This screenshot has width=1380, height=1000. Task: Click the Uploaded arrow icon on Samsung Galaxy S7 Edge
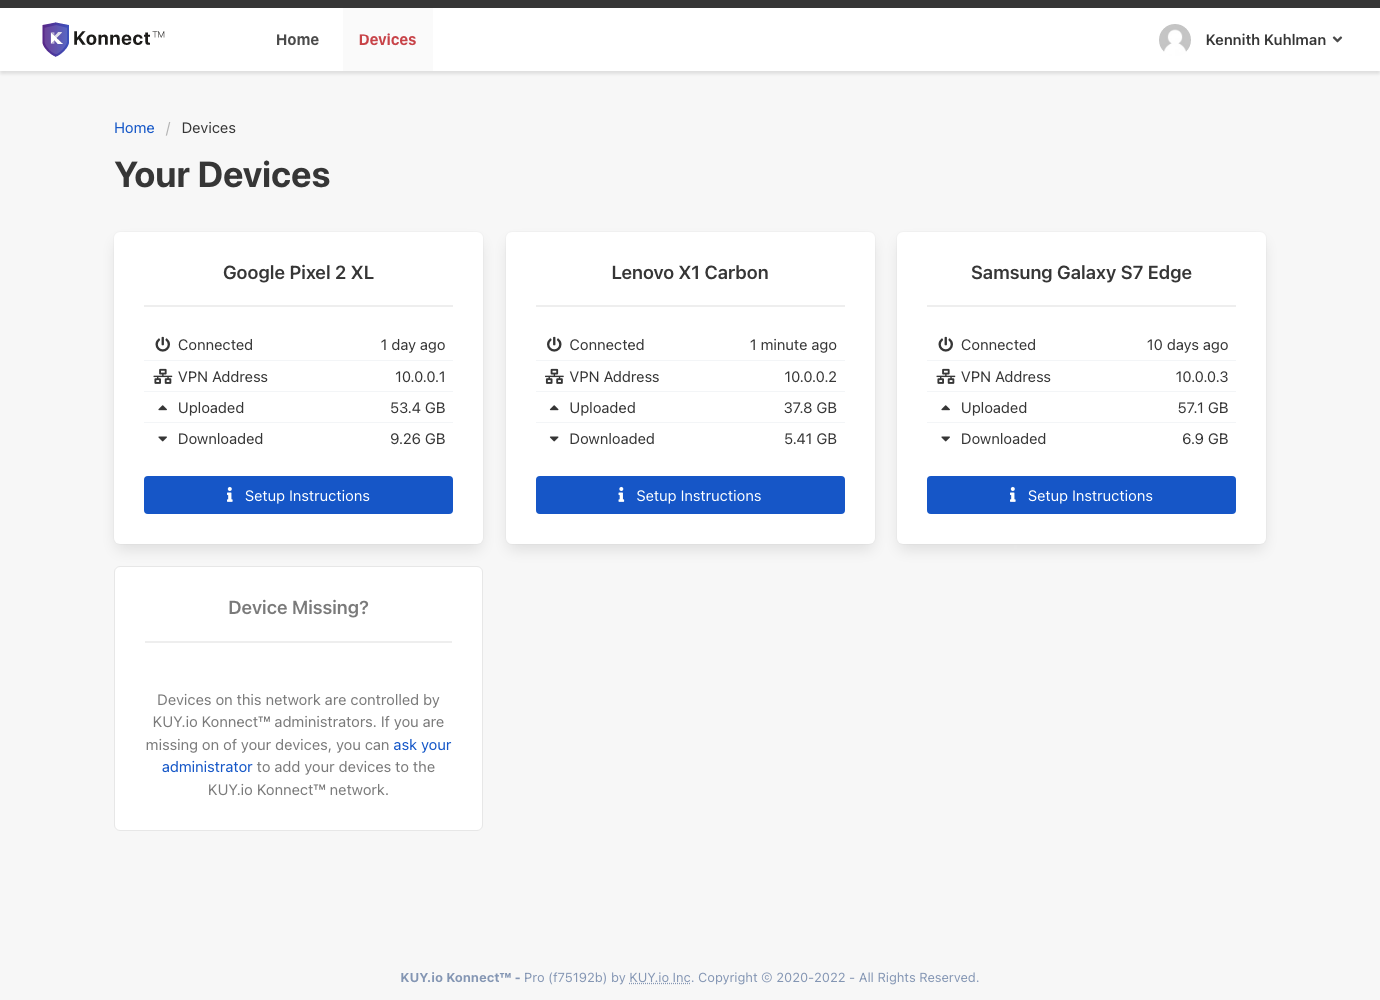(x=945, y=407)
